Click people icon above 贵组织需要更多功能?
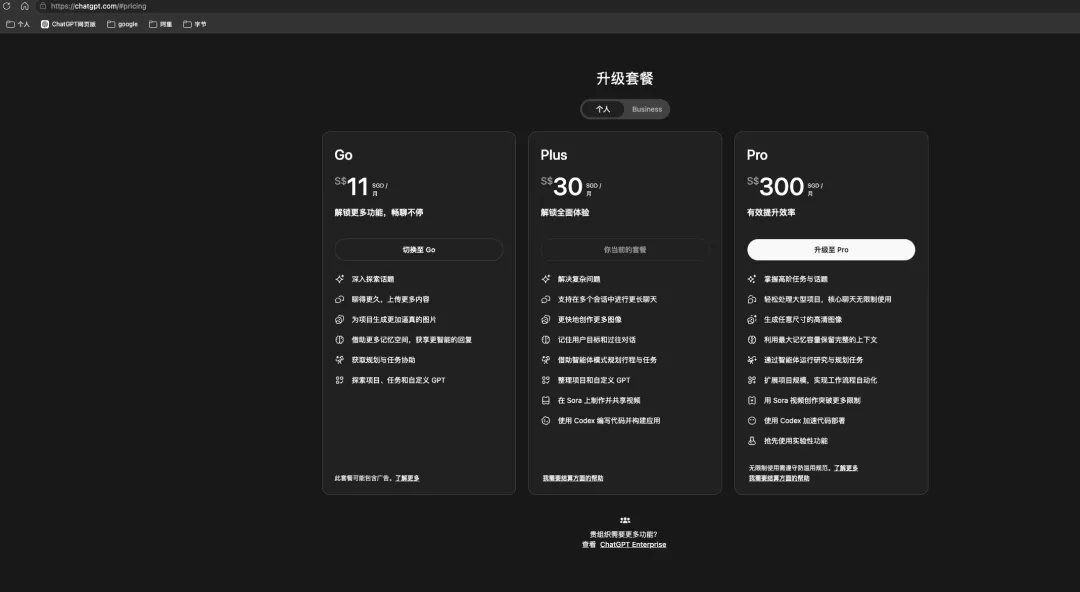 (625, 520)
